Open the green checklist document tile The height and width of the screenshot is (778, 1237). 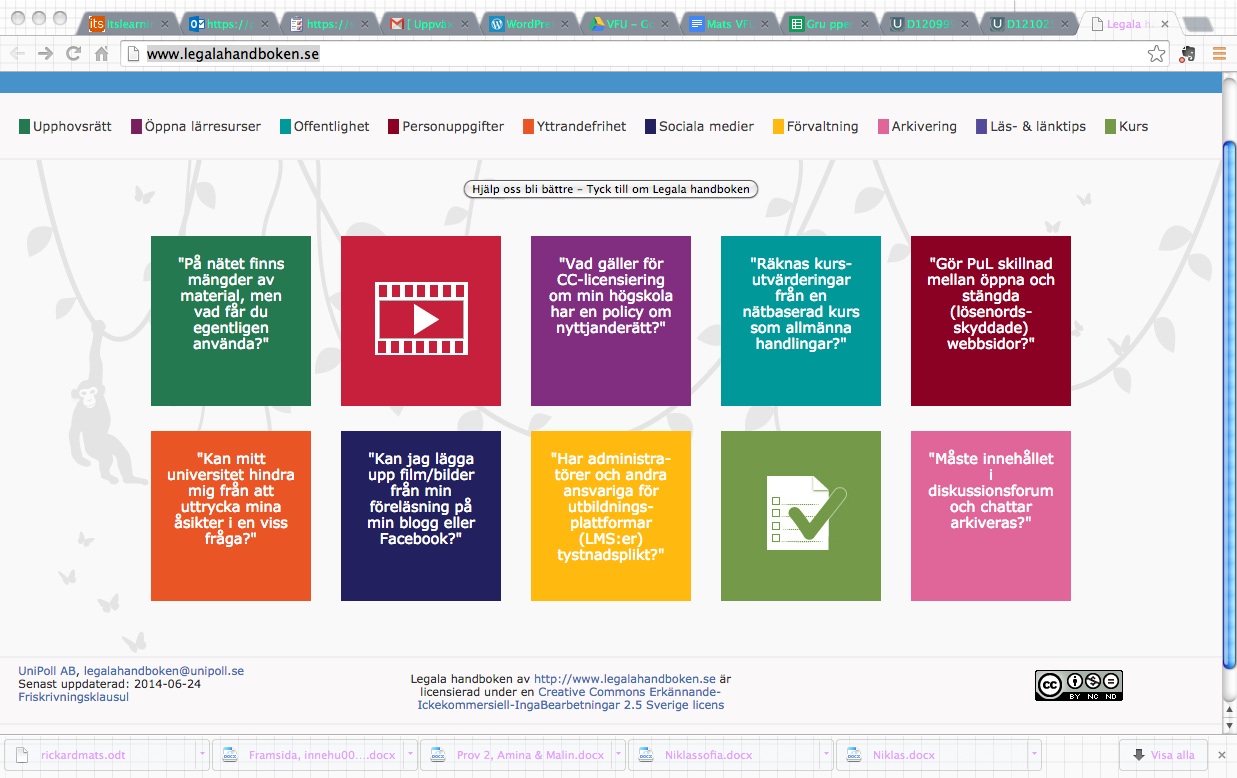(x=800, y=515)
